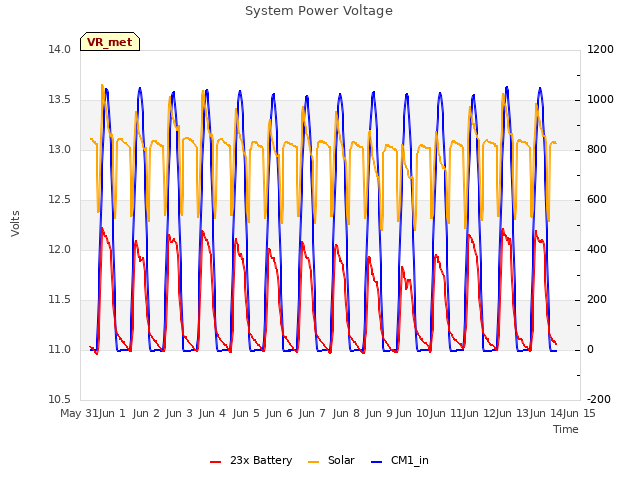Click the orange Solar legend swatch
This screenshot has width=640, height=480.
tap(313, 462)
